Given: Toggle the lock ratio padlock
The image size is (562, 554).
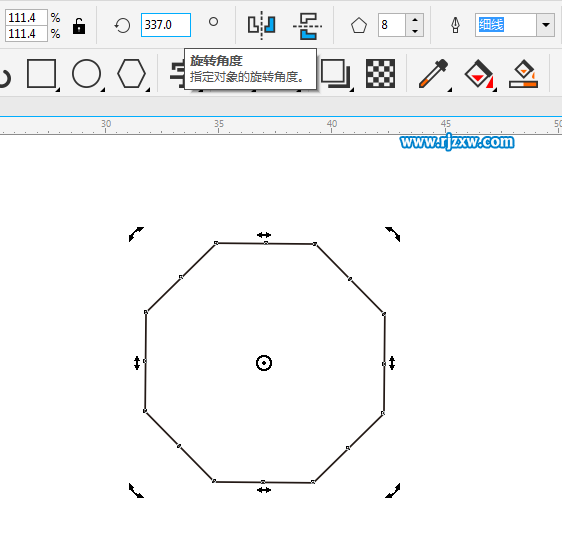Looking at the screenshot, I should (x=78, y=26).
